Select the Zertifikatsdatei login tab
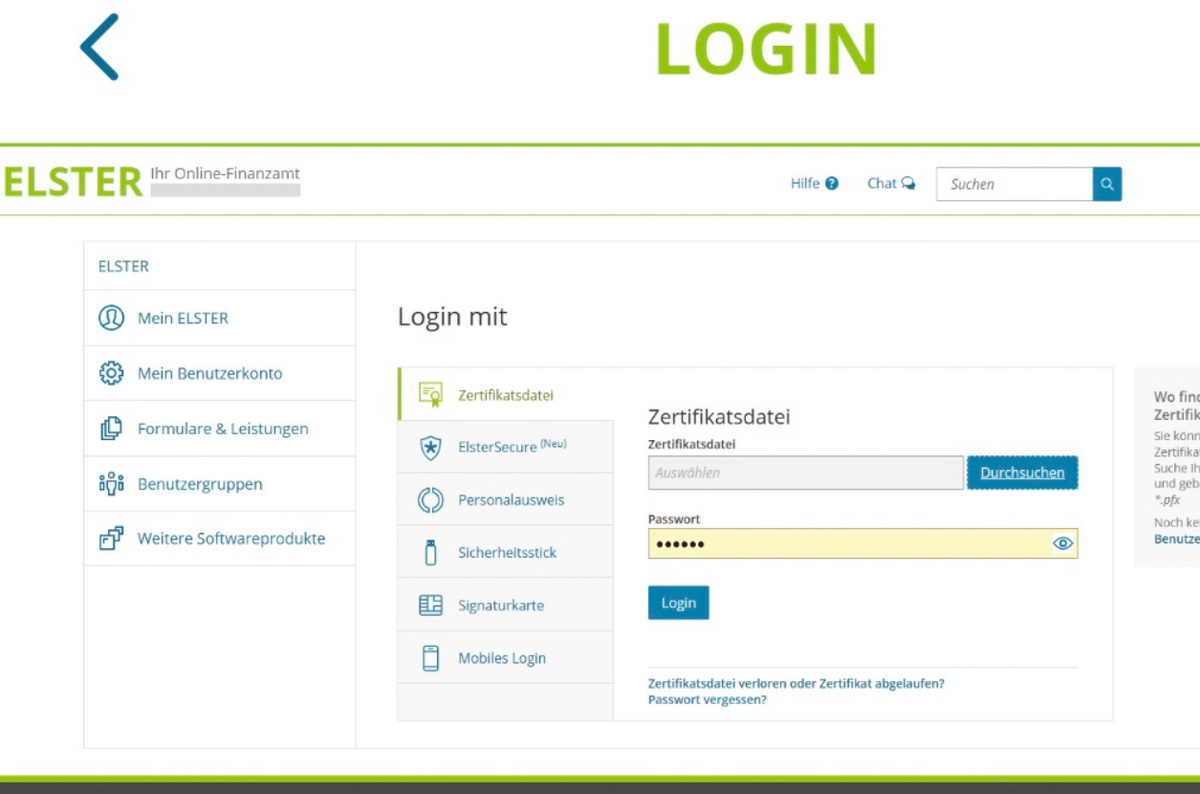The image size is (1200, 794). pyautogui.click(x=505, y=394)
